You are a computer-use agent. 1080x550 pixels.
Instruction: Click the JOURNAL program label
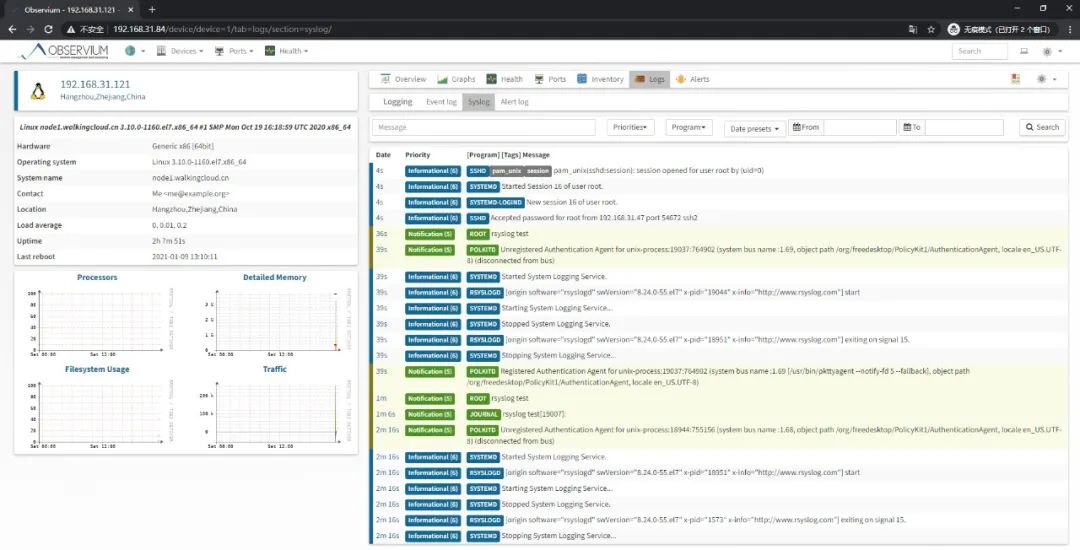[484, 414]
